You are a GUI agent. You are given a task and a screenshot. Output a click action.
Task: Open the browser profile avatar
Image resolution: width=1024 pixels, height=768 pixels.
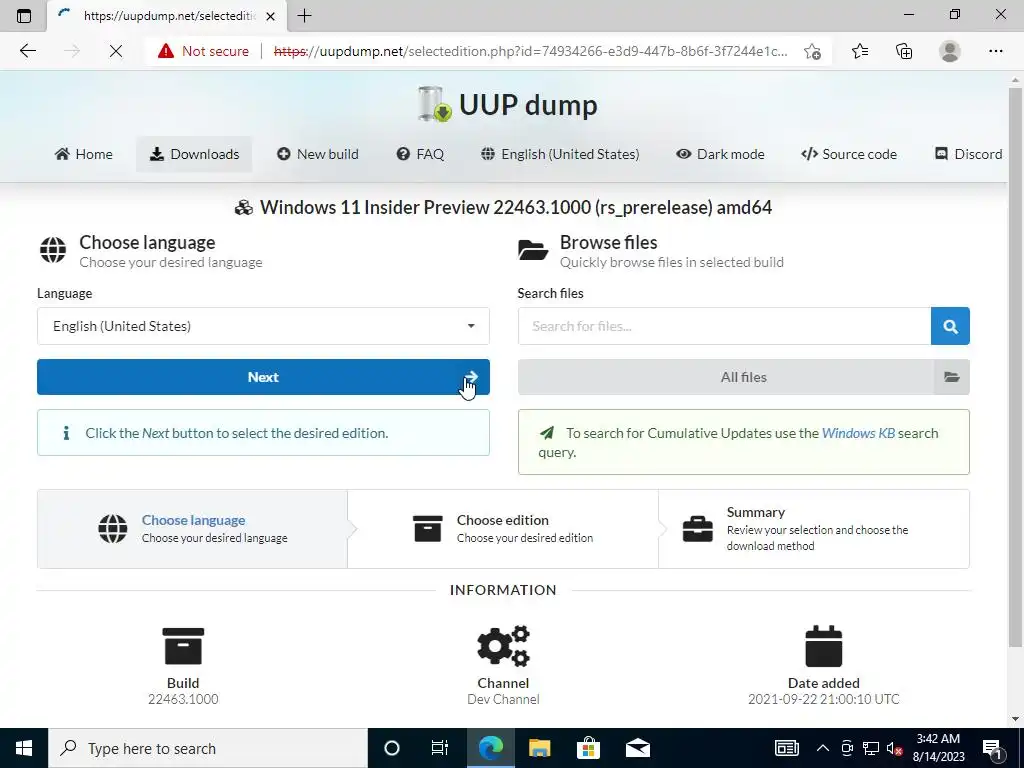(x=950, y=51)
